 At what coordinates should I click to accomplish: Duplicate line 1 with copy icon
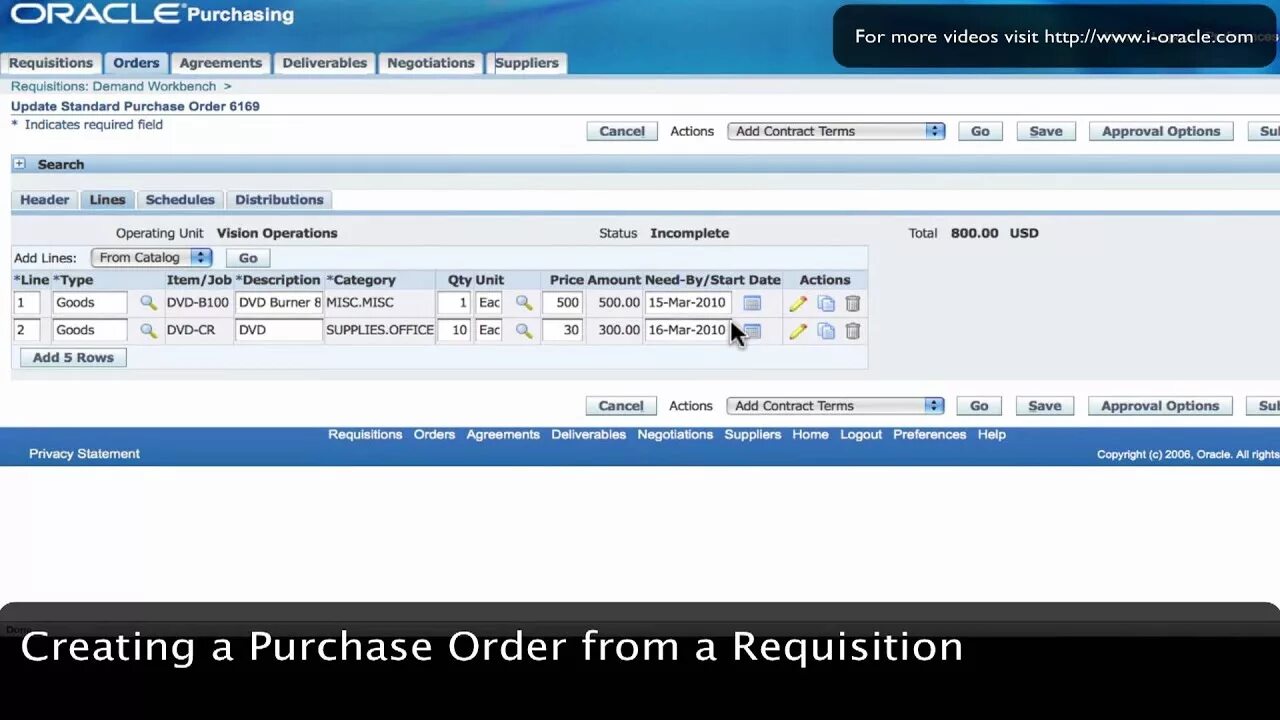point(826,304)
